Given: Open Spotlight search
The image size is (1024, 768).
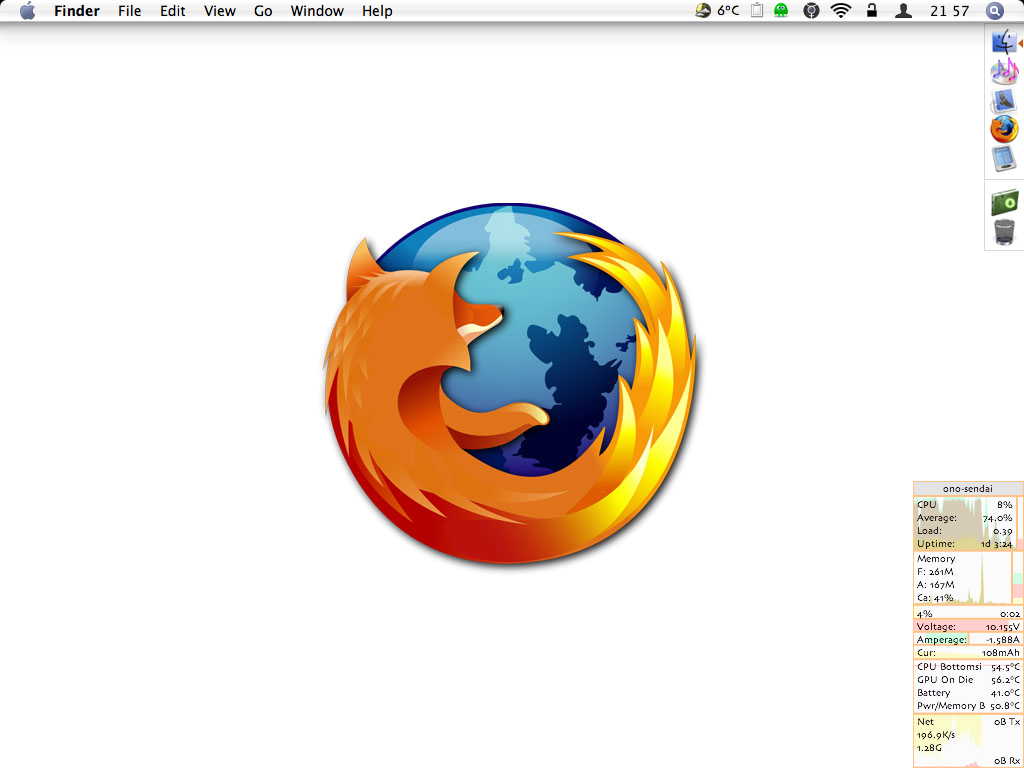Looking at the screenshot, I should (994, 10).
